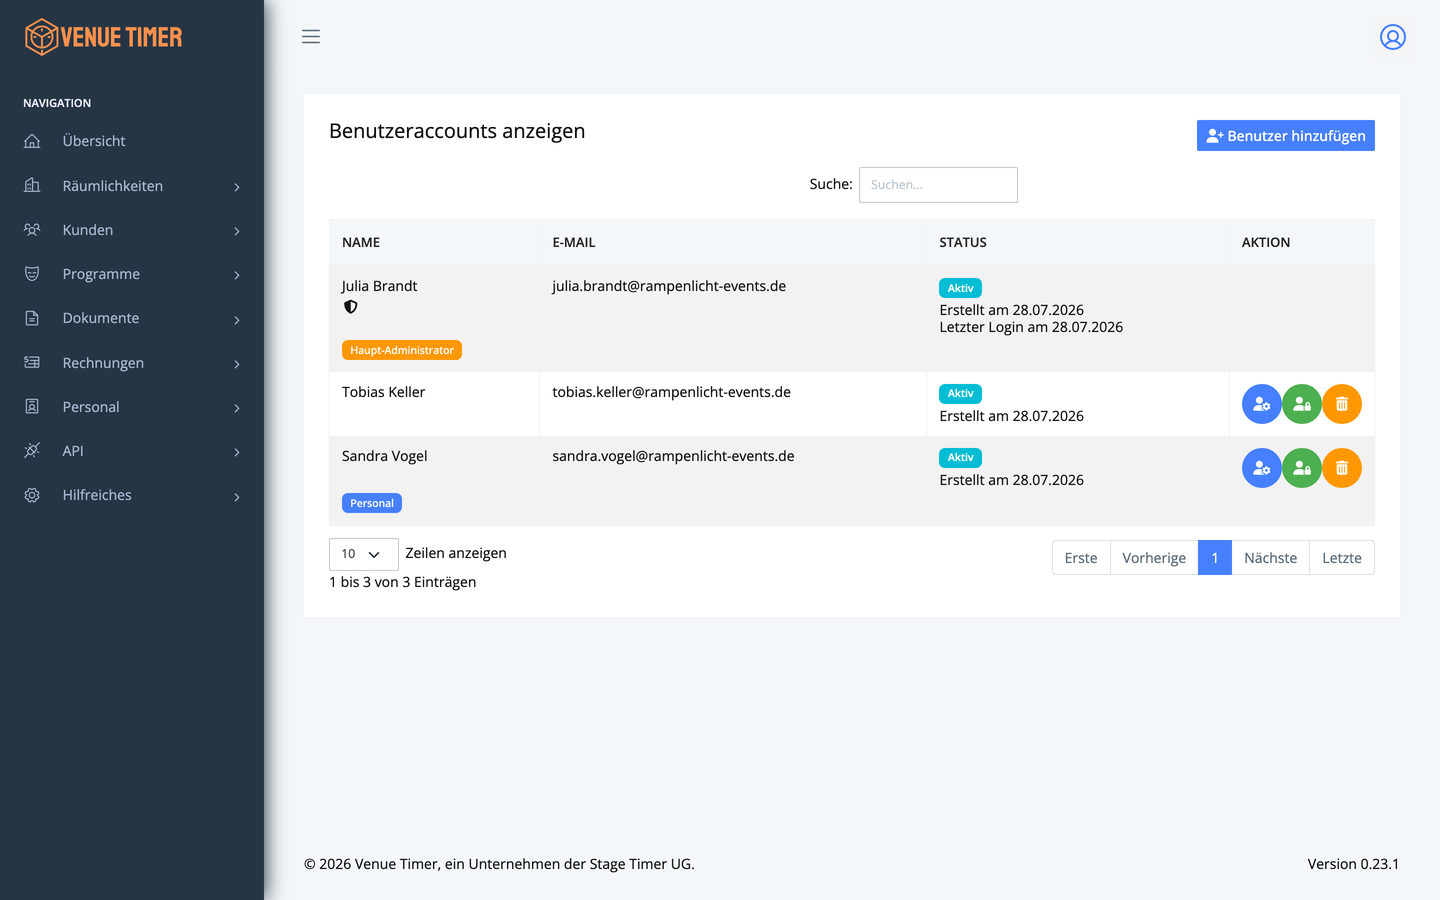The width and height of the screenshot is (1440, 900).
Task: Click the Benutzer hinzufügen button
Action: pyautogui.click(x=1285, y=136)
